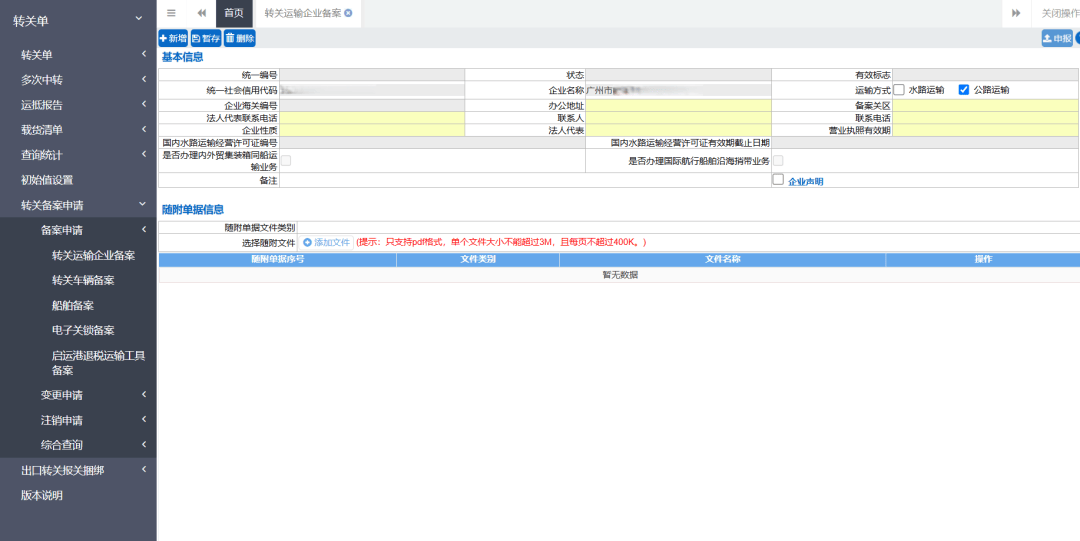Open the 企业声明 link
Image resolution: width=1080 pixels, height=541 pixels.
tap(805, 182)
